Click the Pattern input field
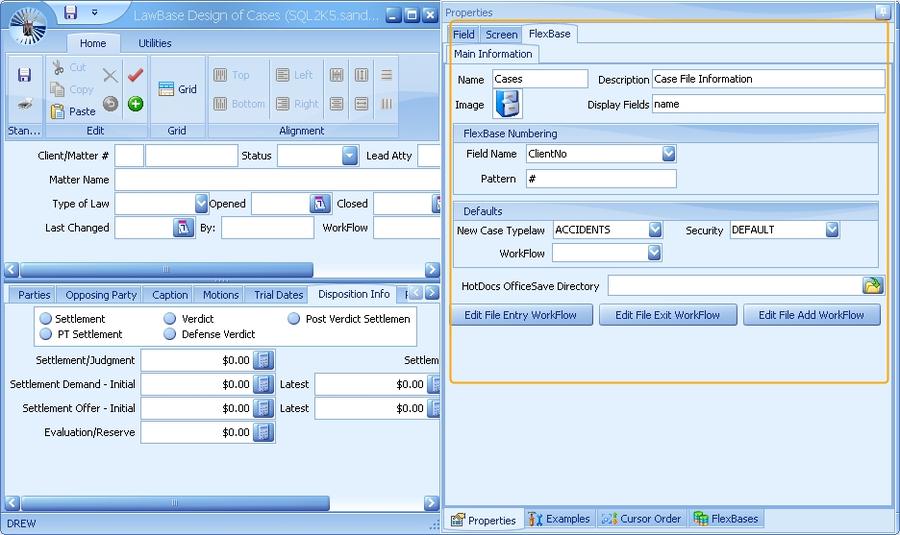 click(601, 179)
